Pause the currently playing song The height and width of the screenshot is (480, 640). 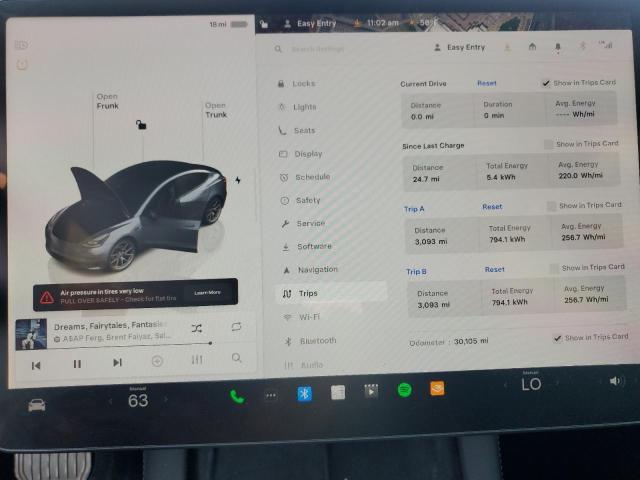pos(77,364)
